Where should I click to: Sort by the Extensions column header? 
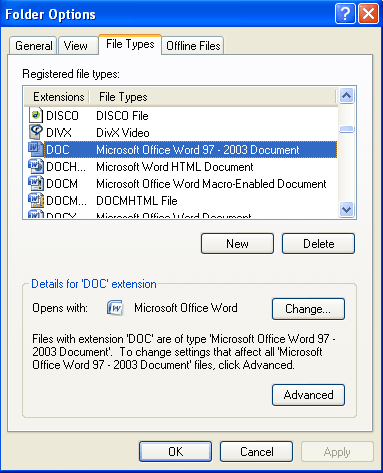click(56, 97)
